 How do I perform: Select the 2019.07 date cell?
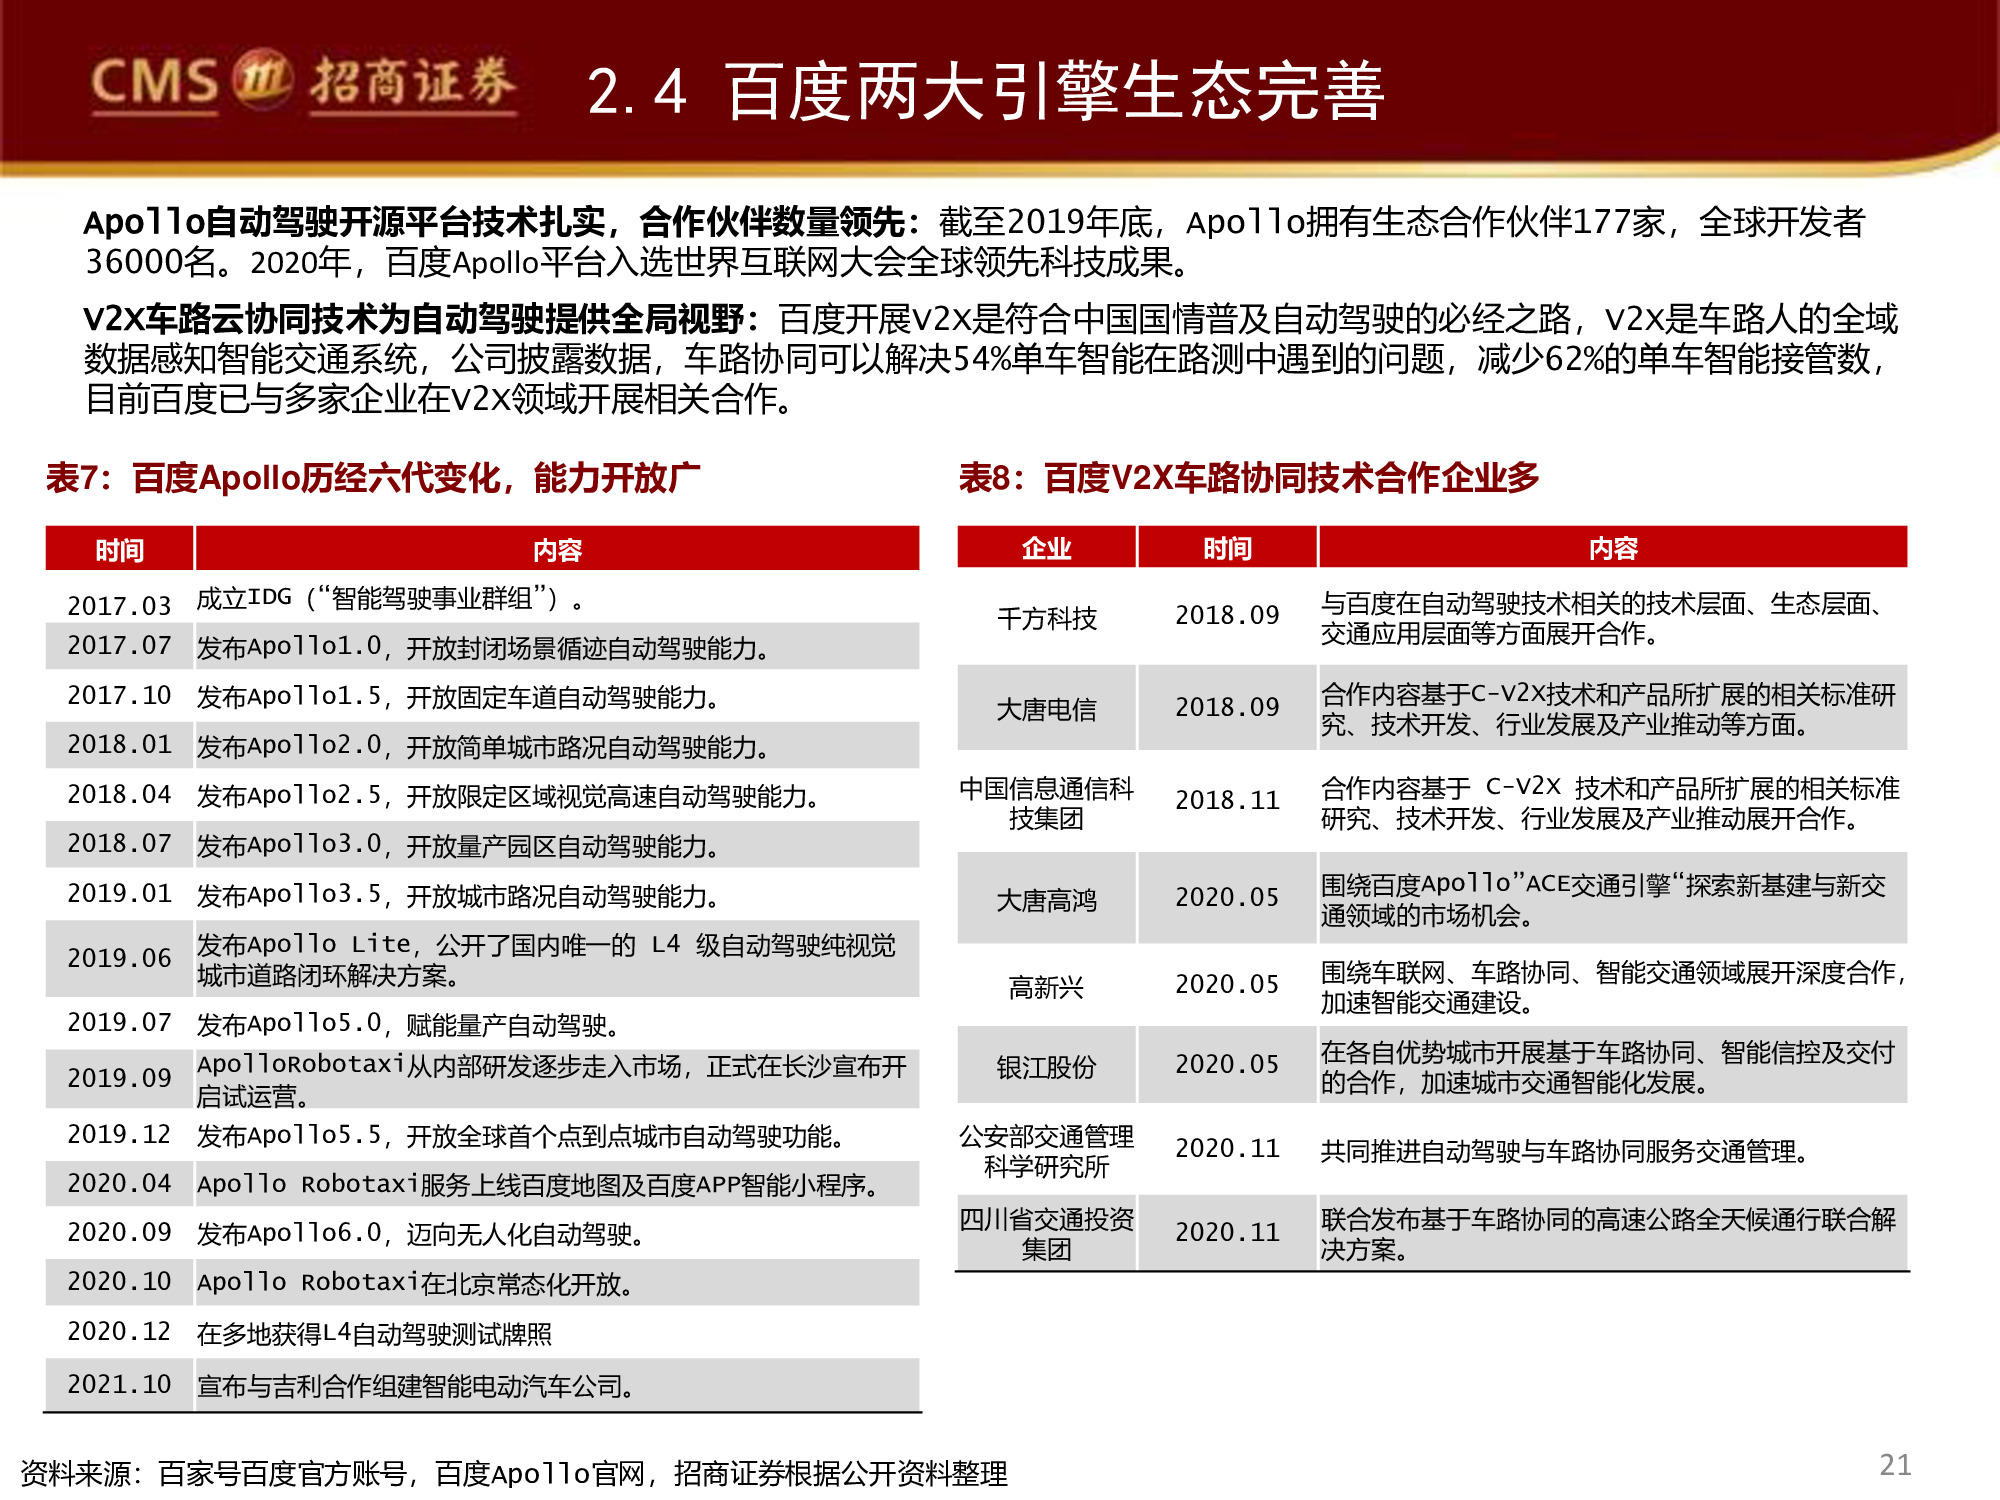tap(119, 1022)
